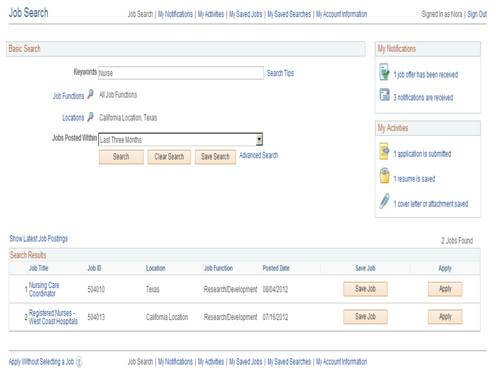This screenshot has width=496, height=385.
Task: Click the 2 Jobs Found text
Action: click(x=457, y=241)
